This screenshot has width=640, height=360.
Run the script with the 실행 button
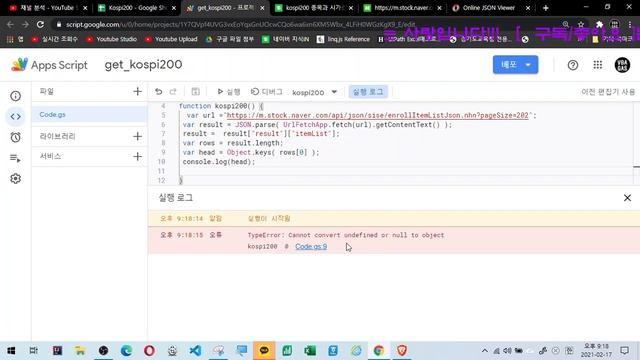[229, 92]
